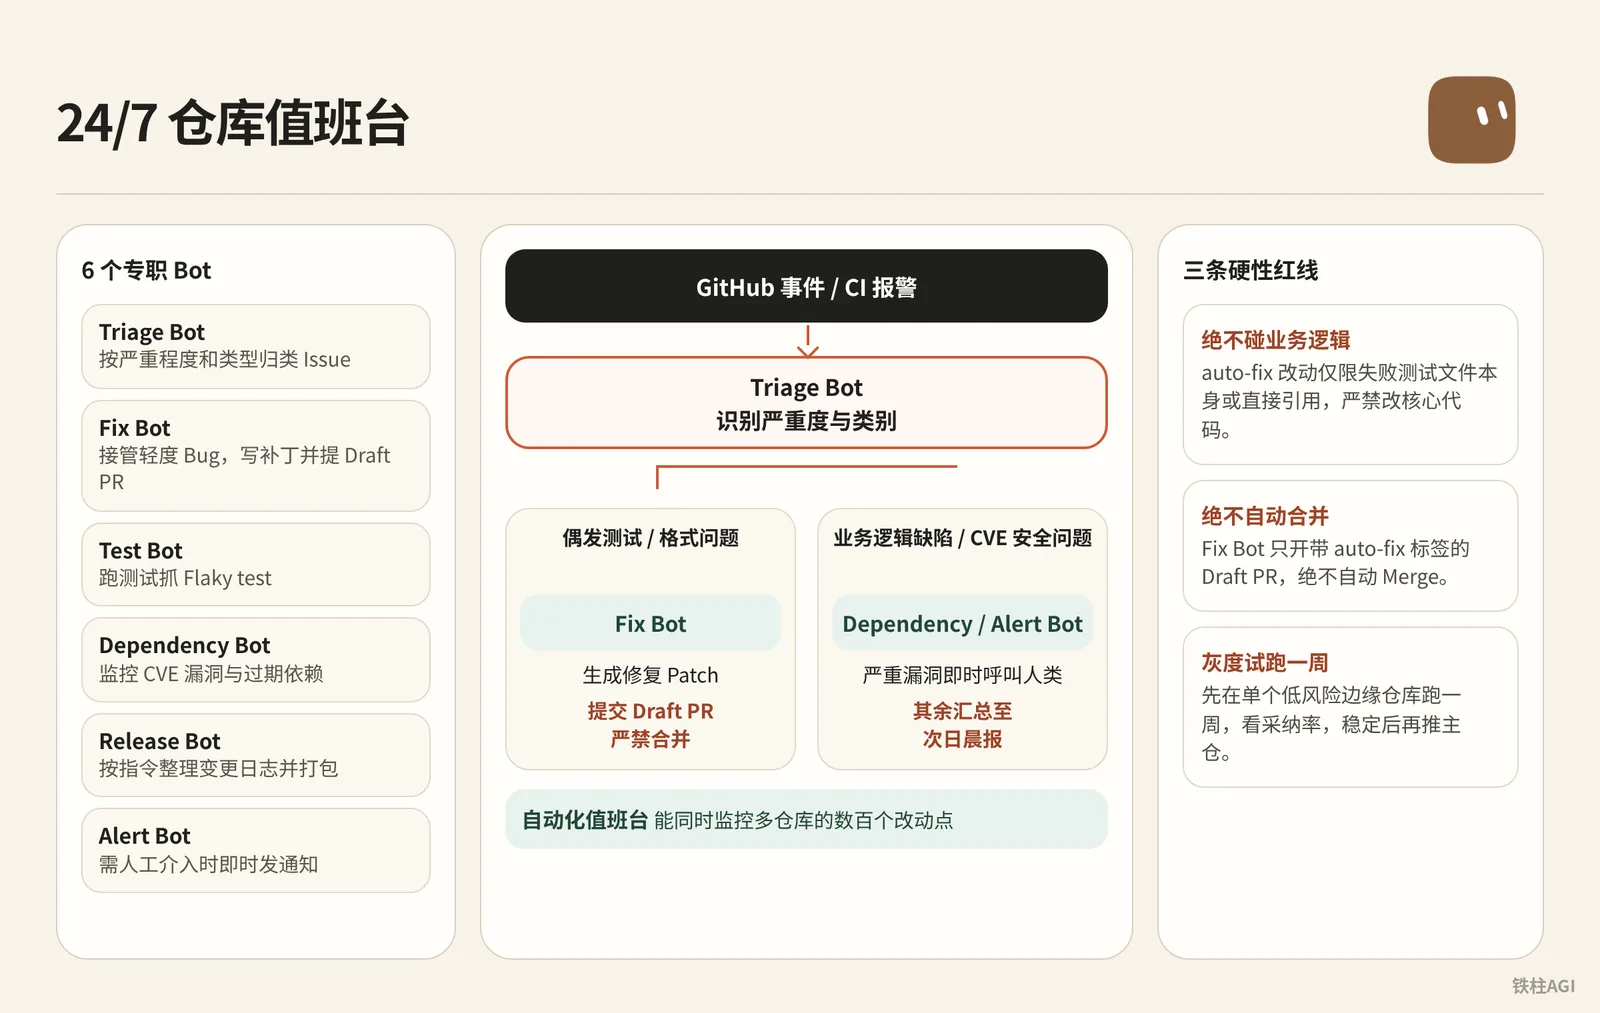
Task: Click the 自动化值班台 summary banner
Action: coord(806,819)
